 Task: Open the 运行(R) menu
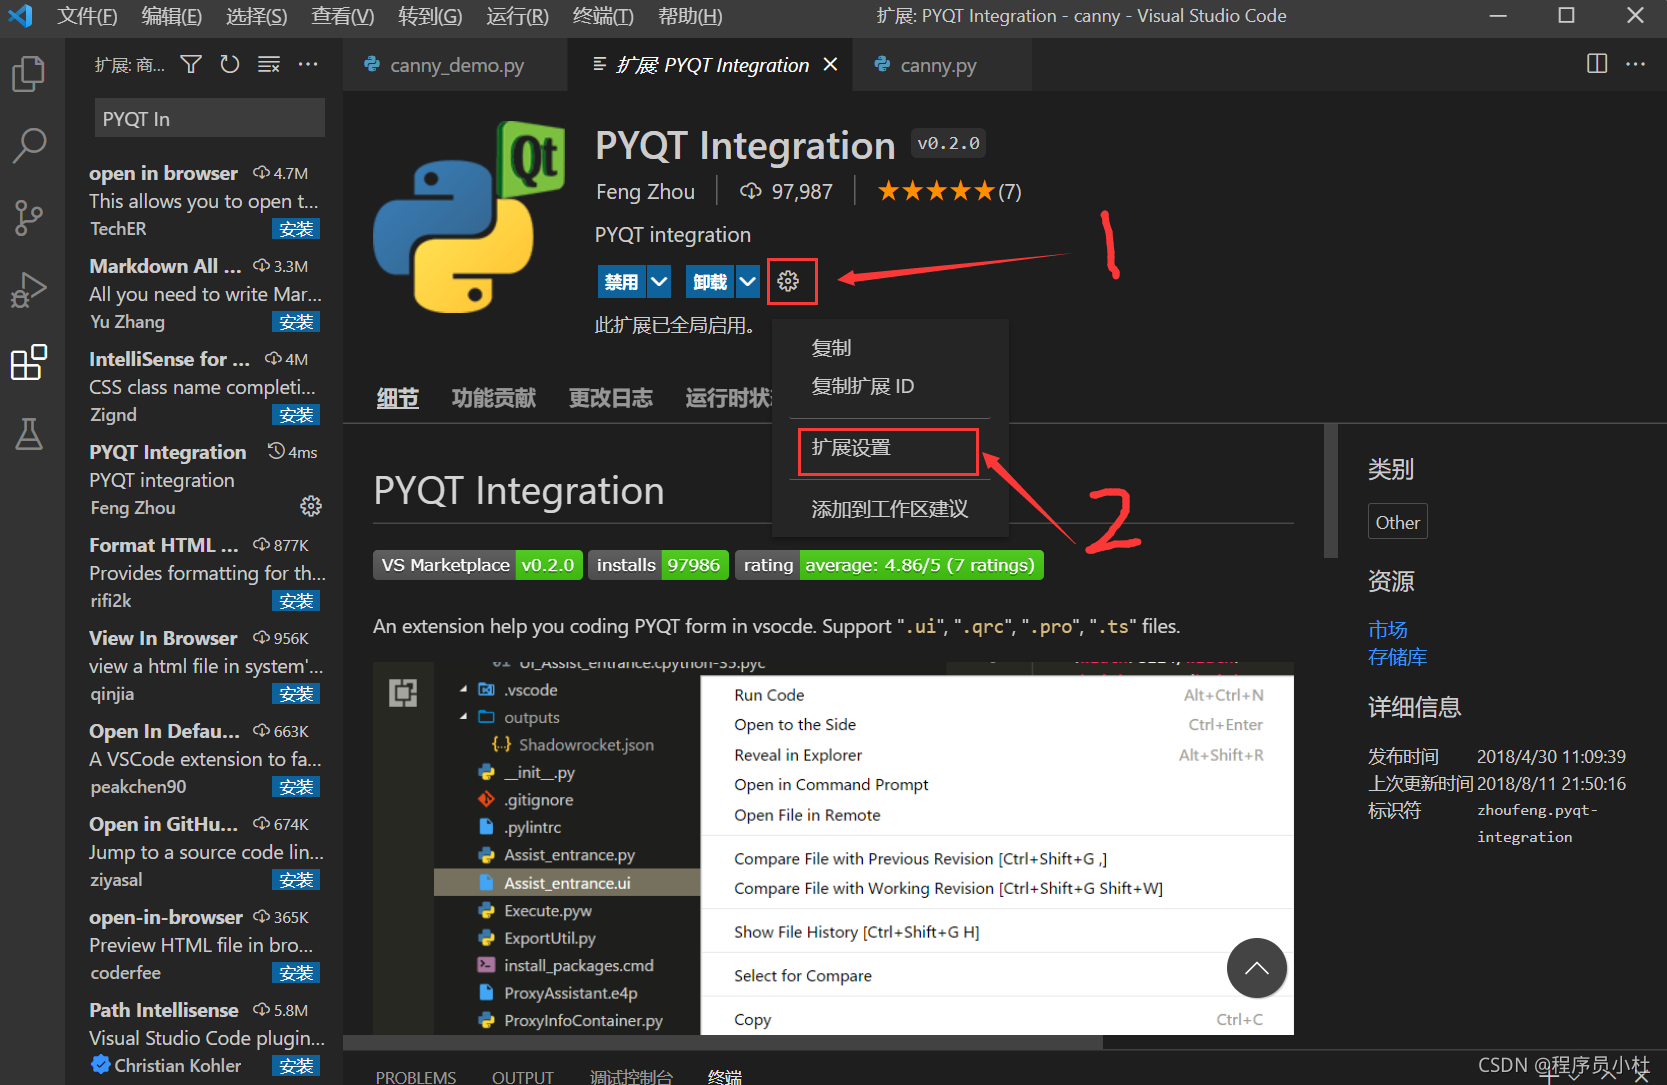(518, 16)
